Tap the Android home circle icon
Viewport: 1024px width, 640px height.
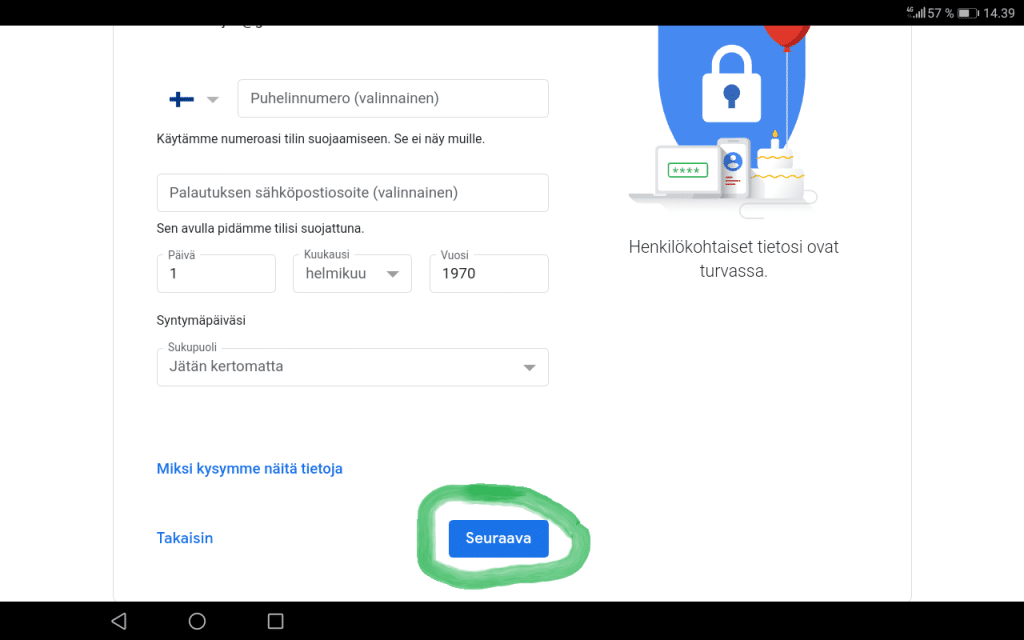197,621
